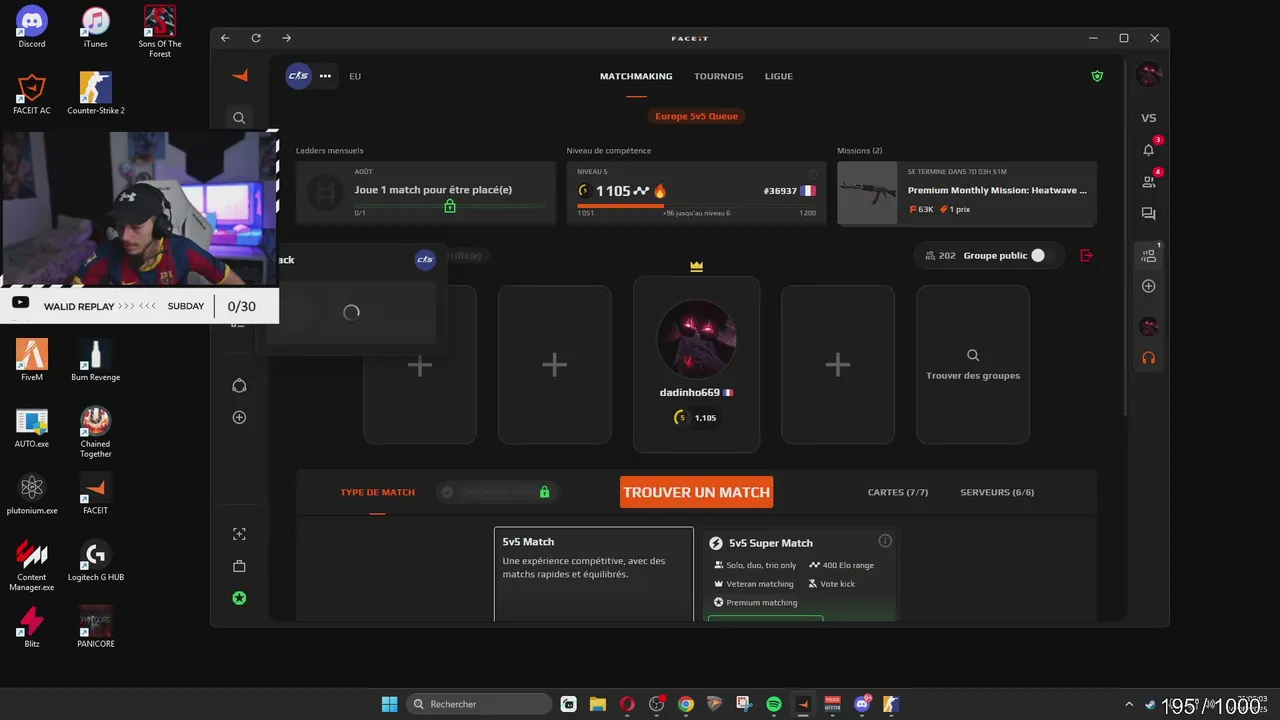This screenshot has height=720, width=1280.
Task: Click the ladder progress bar showing 0/1
Action: coord(450,206)
